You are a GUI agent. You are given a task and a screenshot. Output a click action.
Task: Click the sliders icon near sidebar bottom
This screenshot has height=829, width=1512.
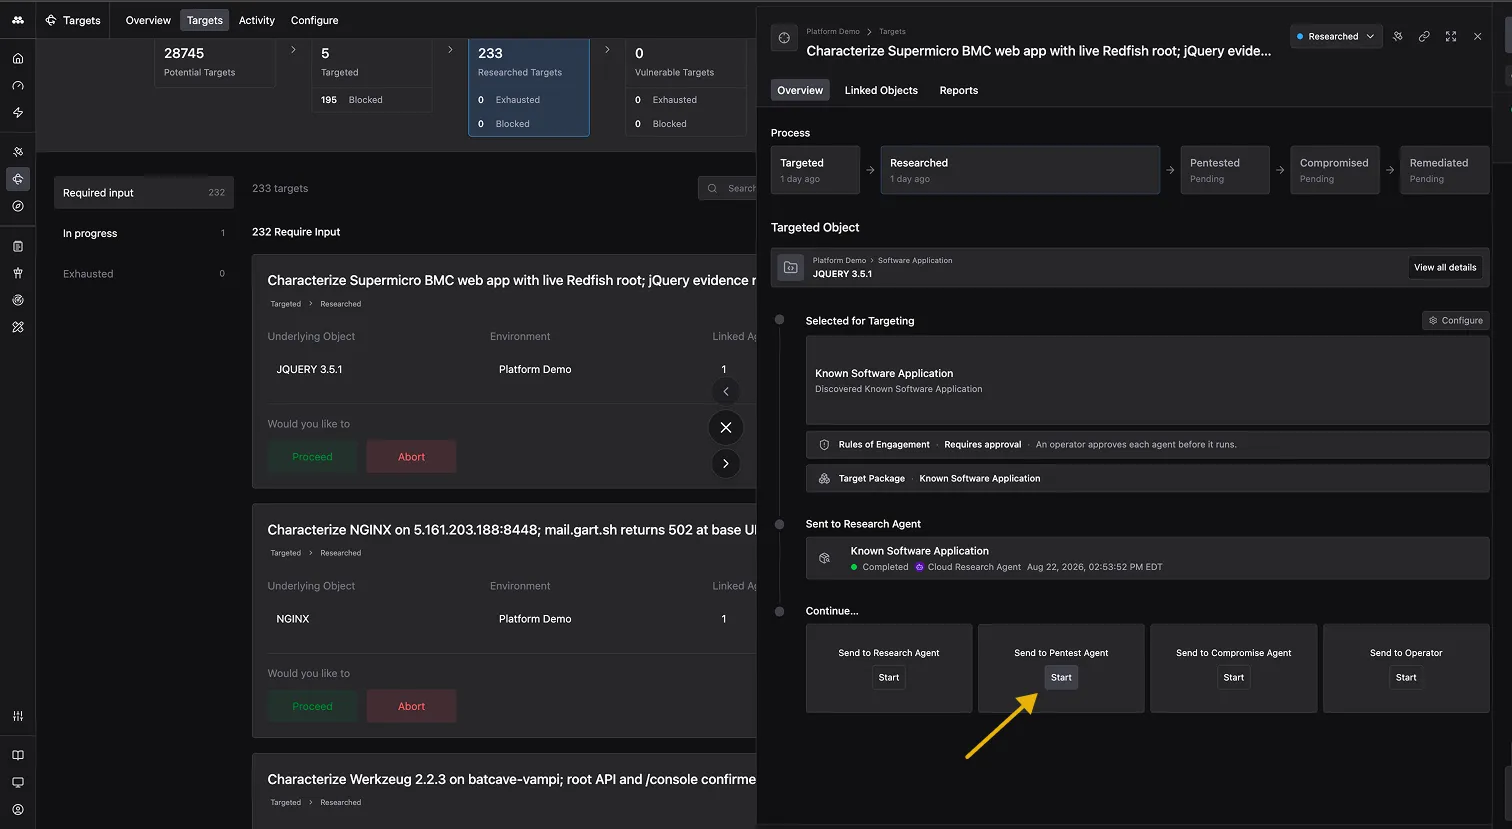[18, 716]
